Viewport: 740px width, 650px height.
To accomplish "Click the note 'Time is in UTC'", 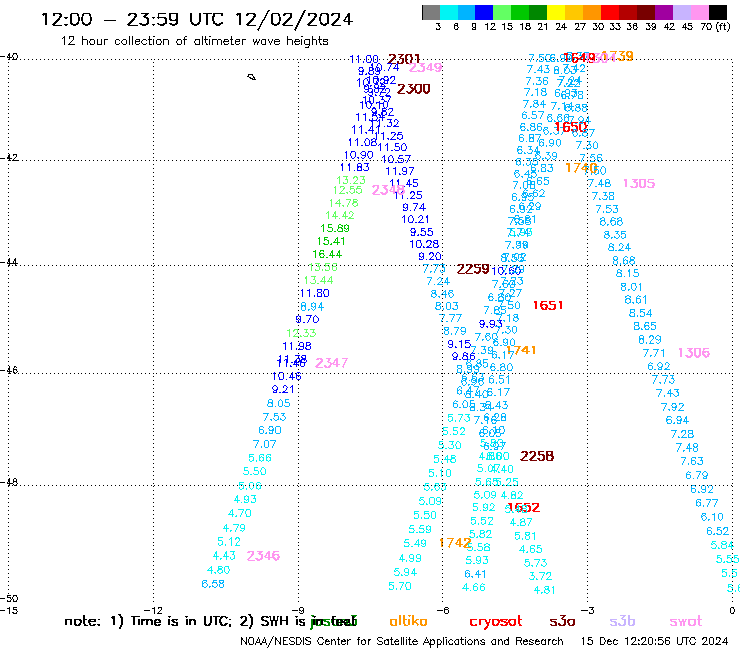I will point(181,621).
